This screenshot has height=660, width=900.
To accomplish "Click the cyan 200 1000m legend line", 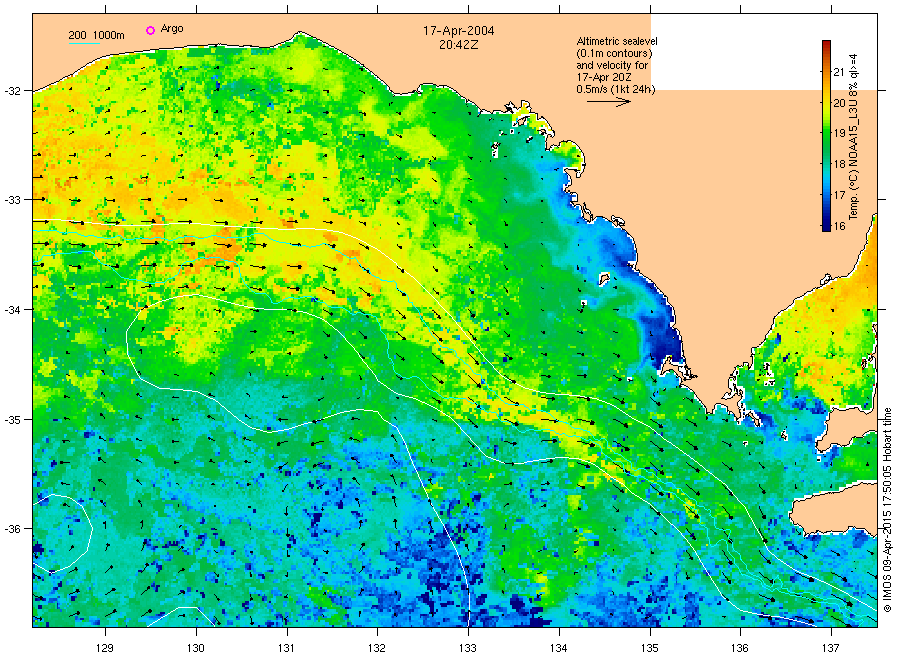I will click(84, 43).
